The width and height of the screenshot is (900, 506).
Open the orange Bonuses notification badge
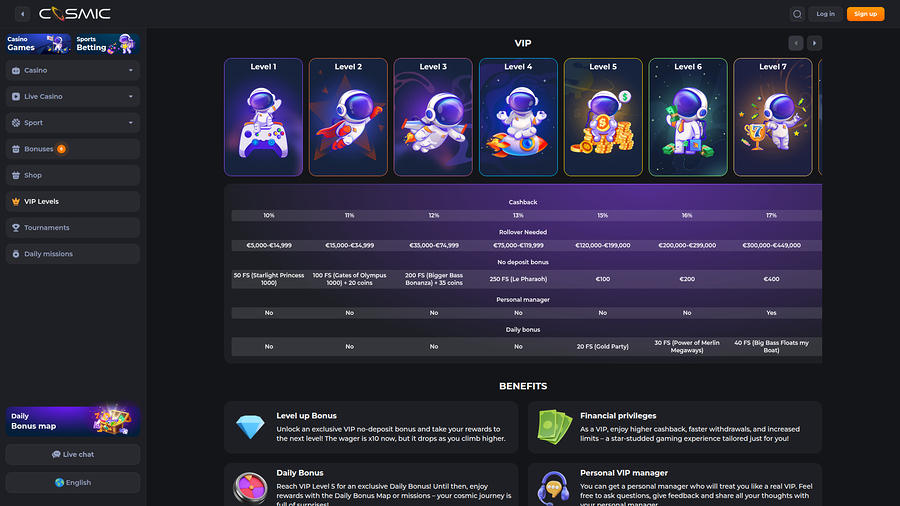[x=61, y=149]
